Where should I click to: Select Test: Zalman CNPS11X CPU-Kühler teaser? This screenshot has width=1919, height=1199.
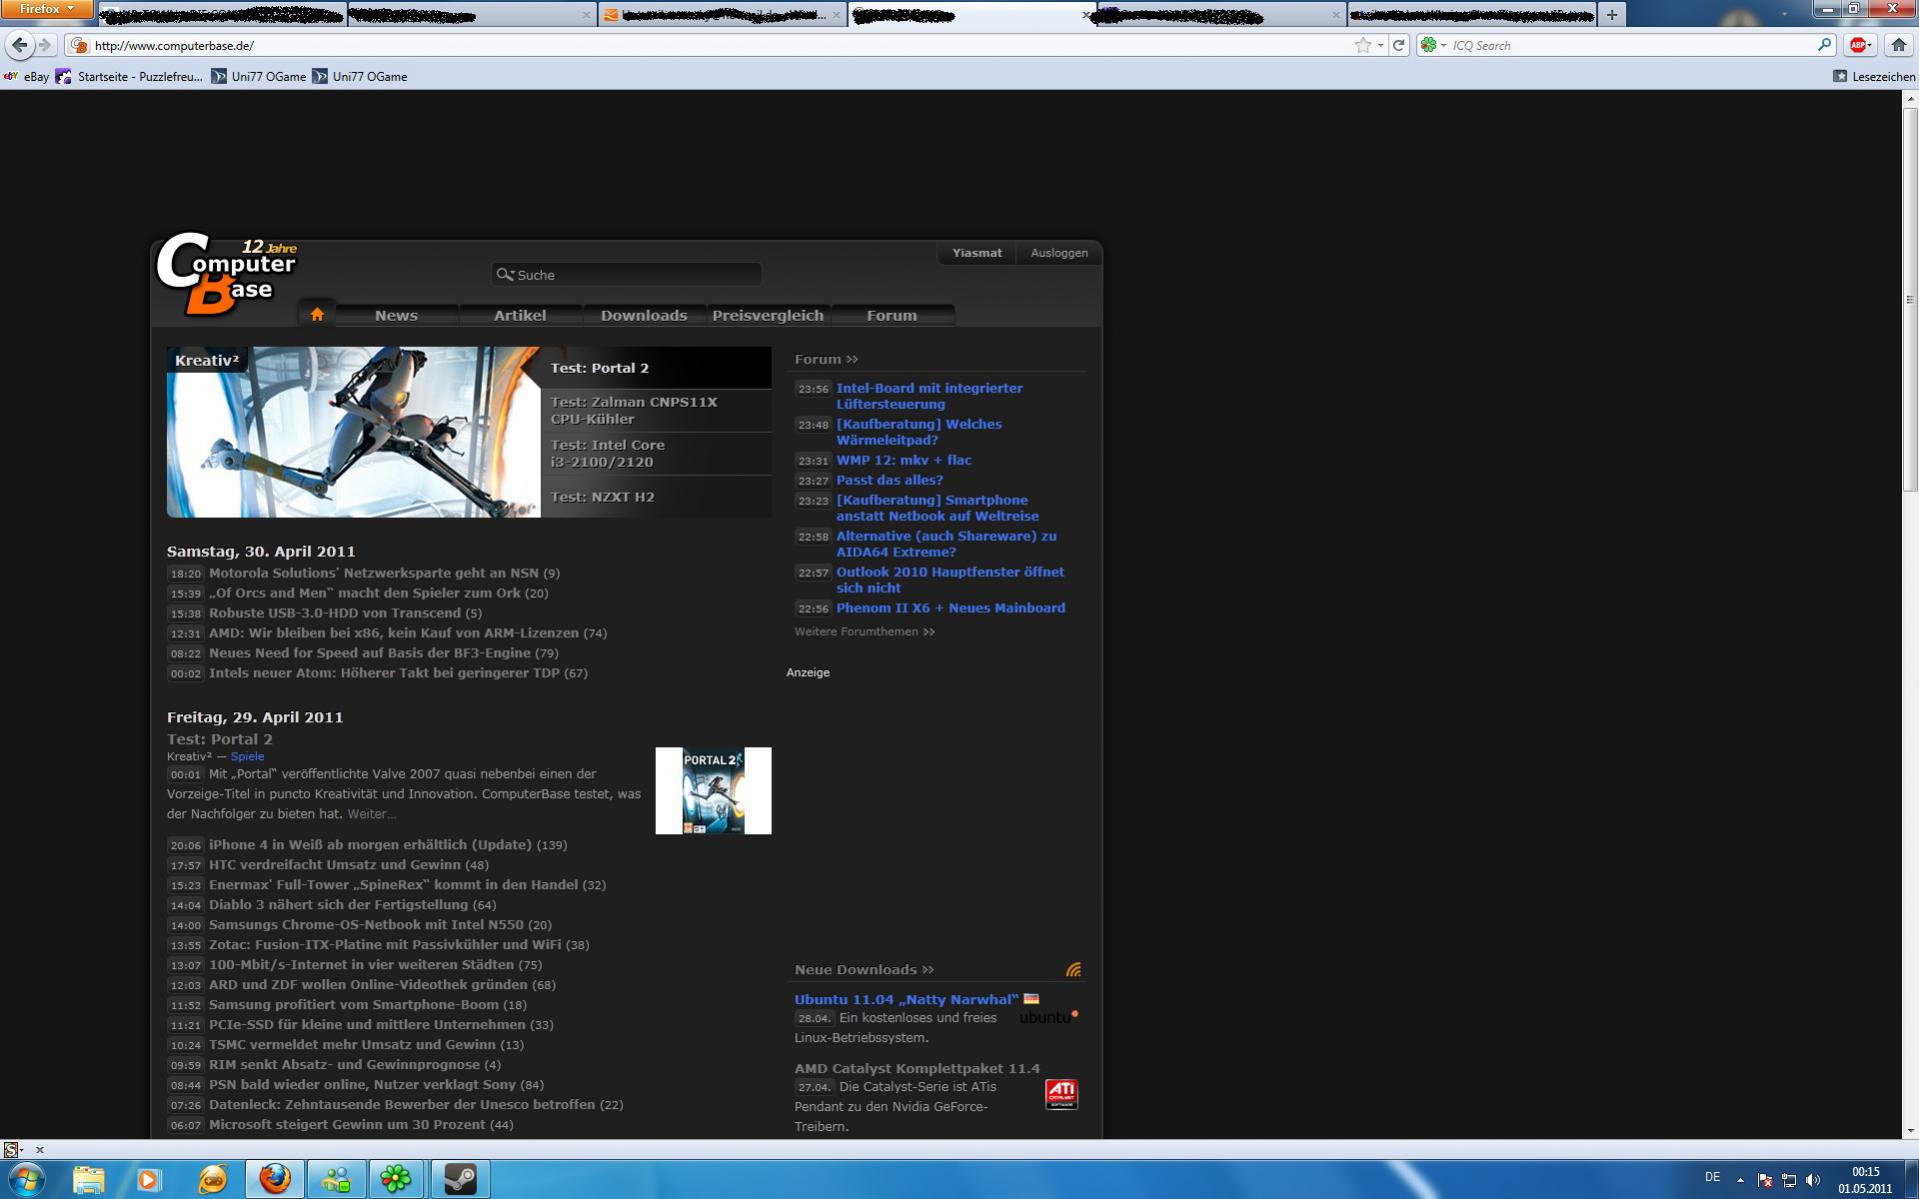click(656, 410)
